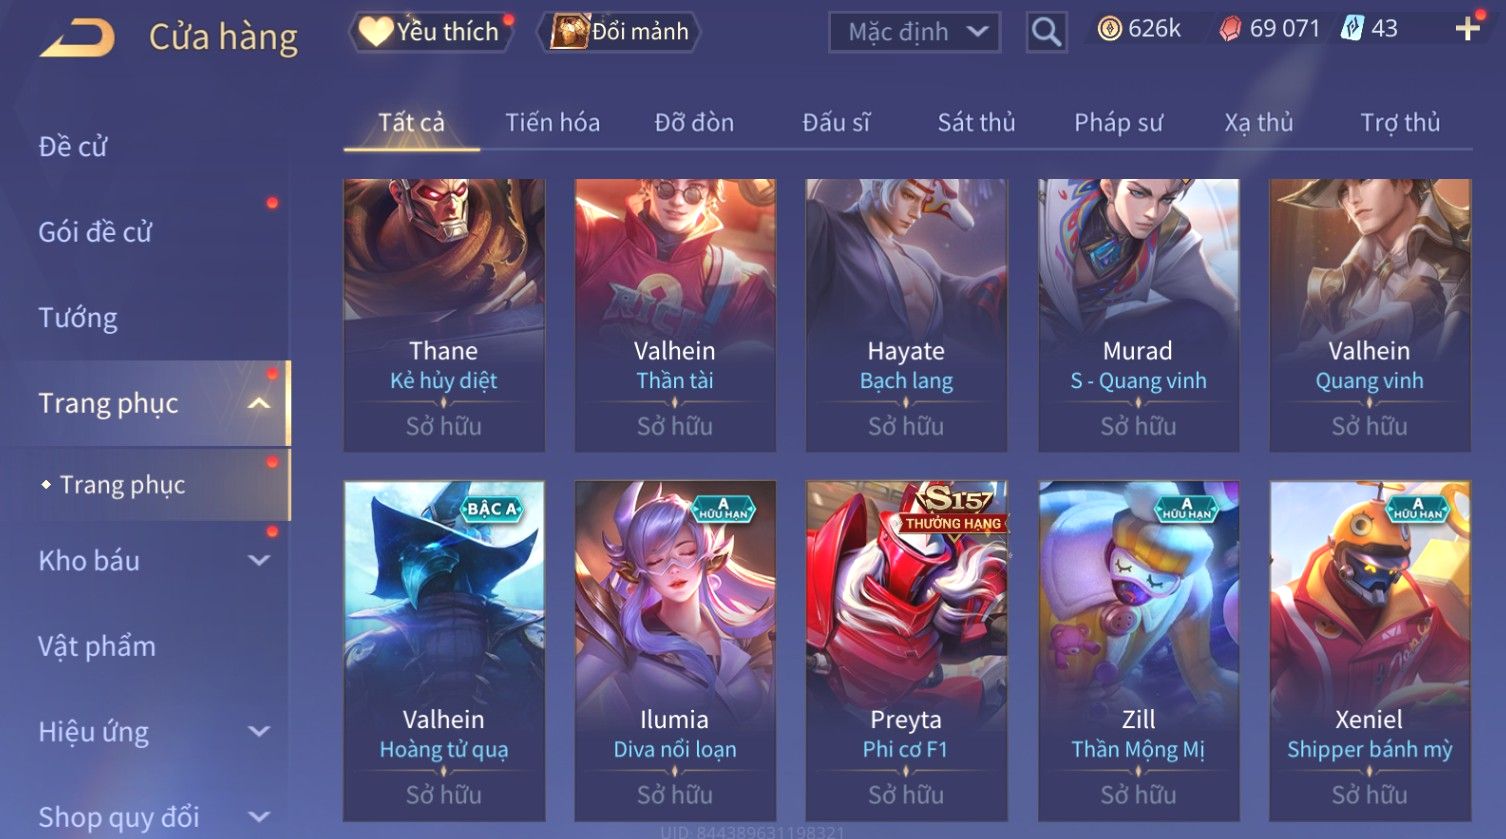The image size is (1506, 839).
Task: Open the Murad S - Quang vinh skin card
Action: pyautogui.click(x=1138, y=315)
